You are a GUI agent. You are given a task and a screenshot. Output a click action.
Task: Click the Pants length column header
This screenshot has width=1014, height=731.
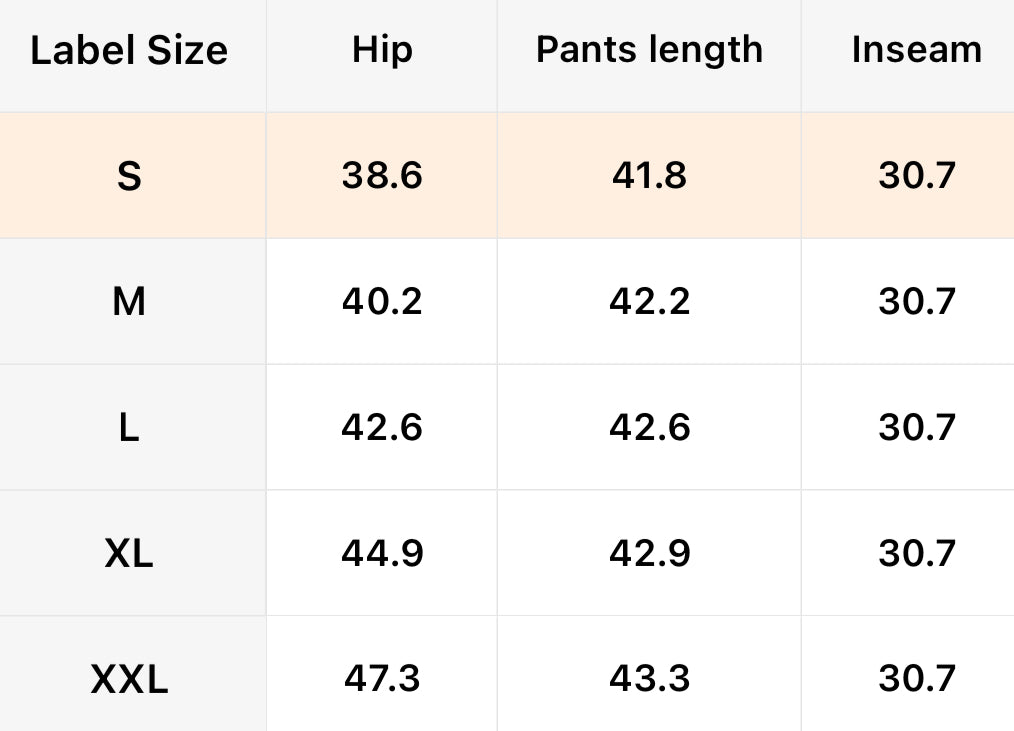pos(649,50)
